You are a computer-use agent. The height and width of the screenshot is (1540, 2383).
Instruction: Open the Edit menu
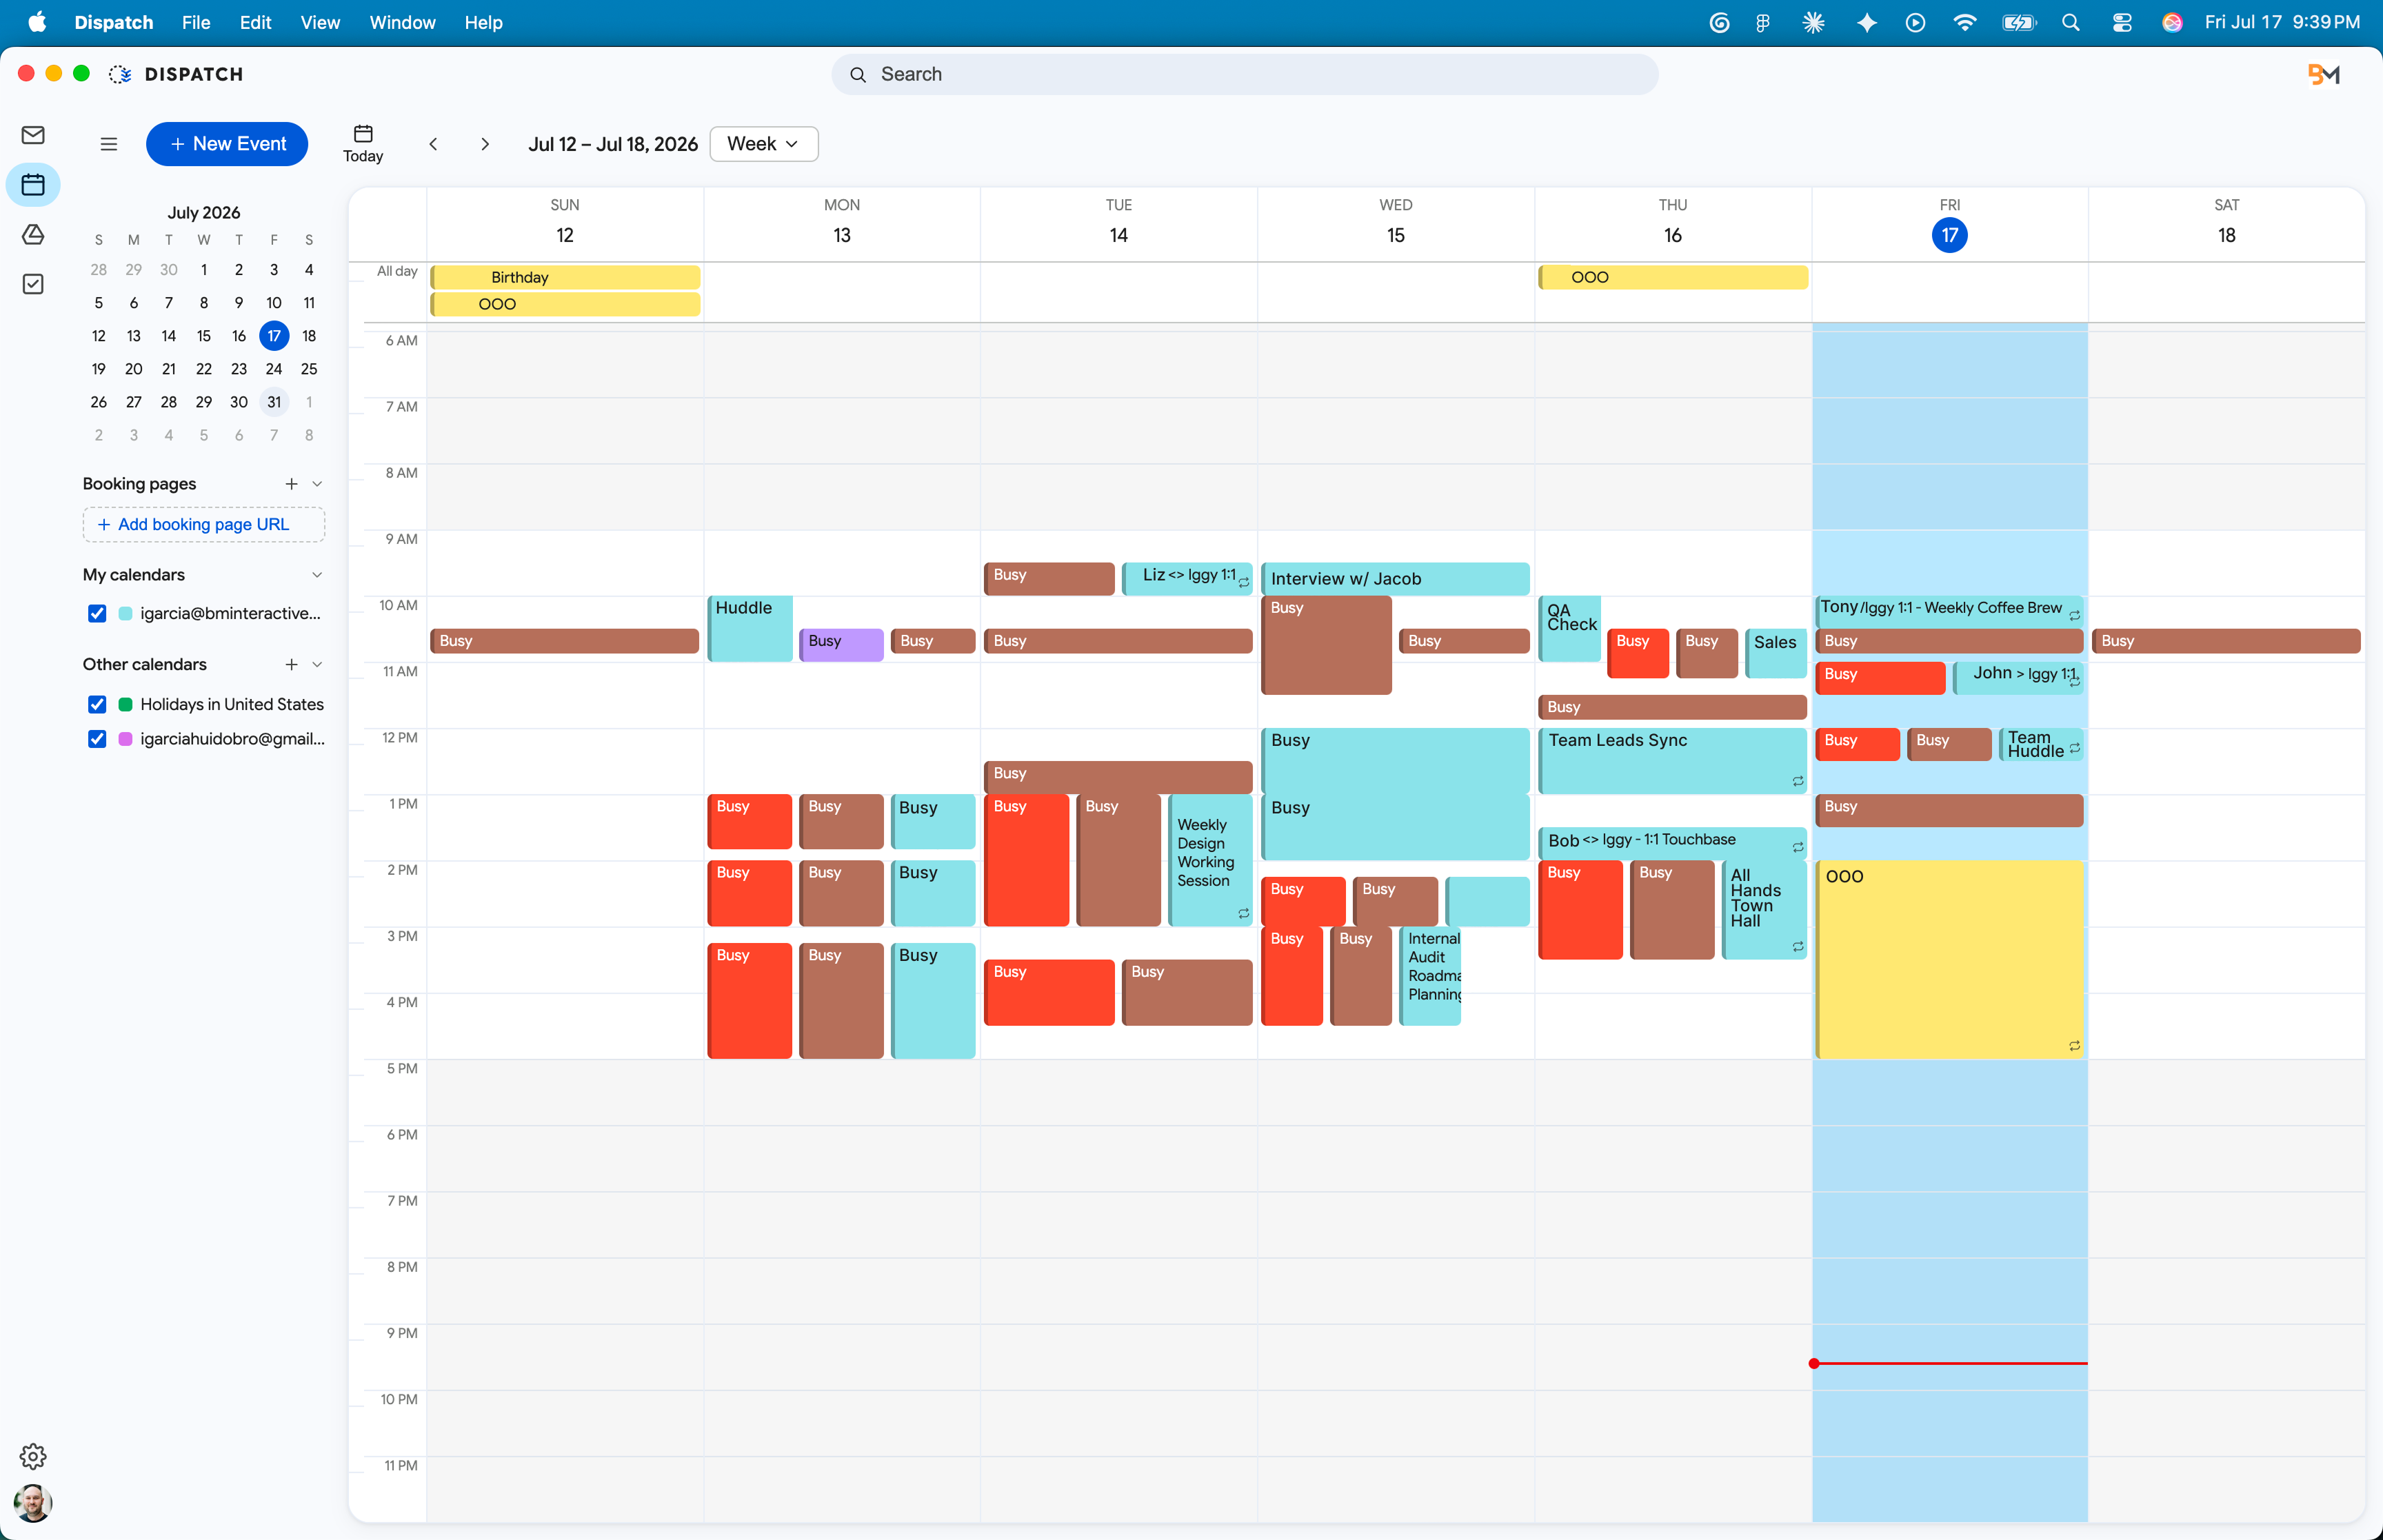255,22
